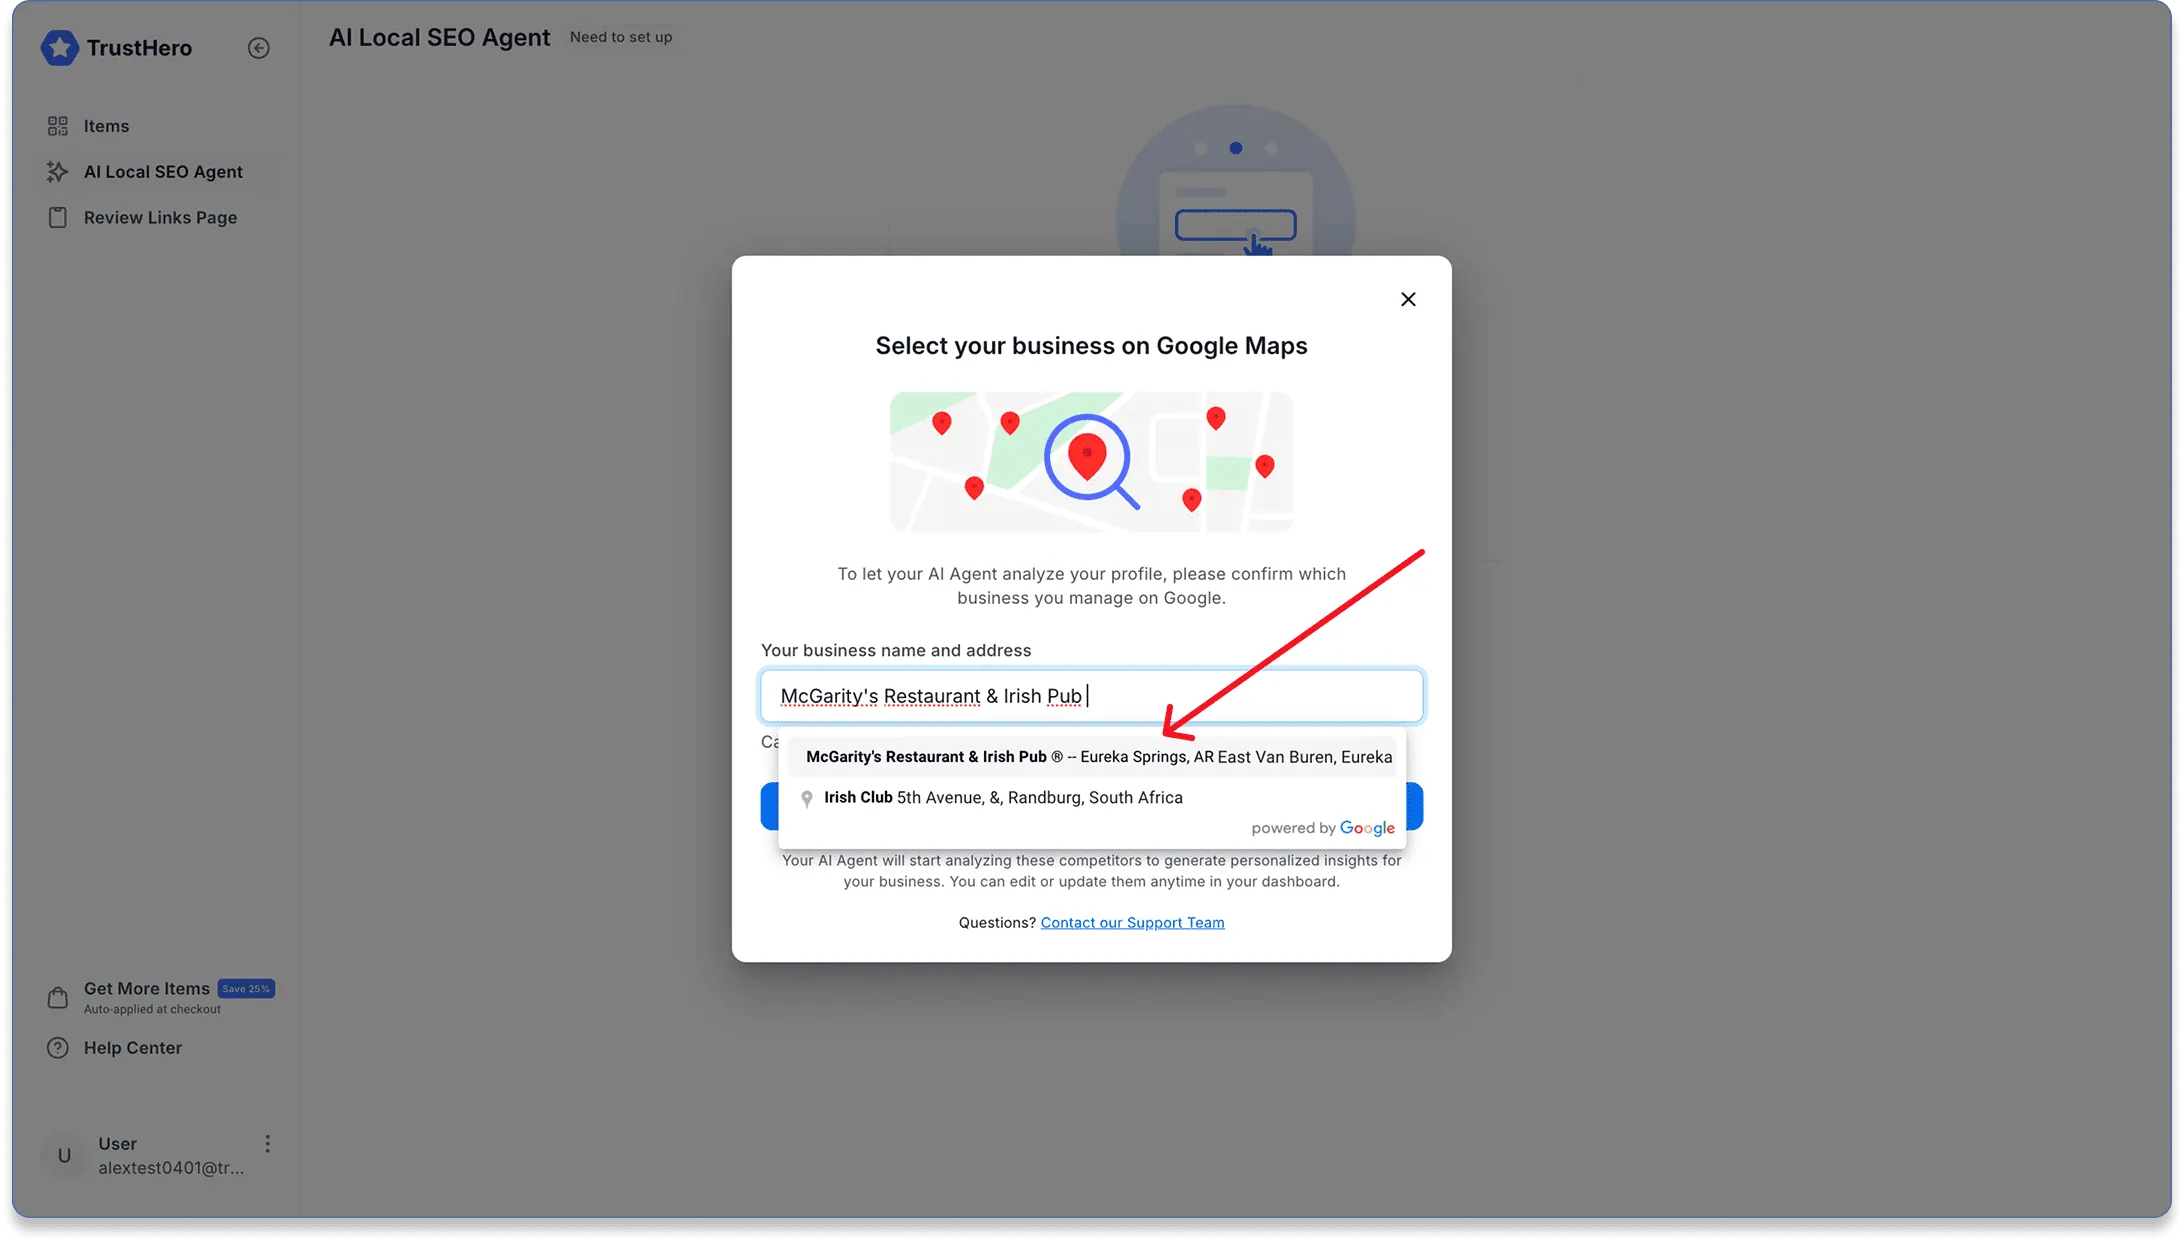
Task: Click the map pin icon beside Irish Club
Action: [x=807, y=799]
